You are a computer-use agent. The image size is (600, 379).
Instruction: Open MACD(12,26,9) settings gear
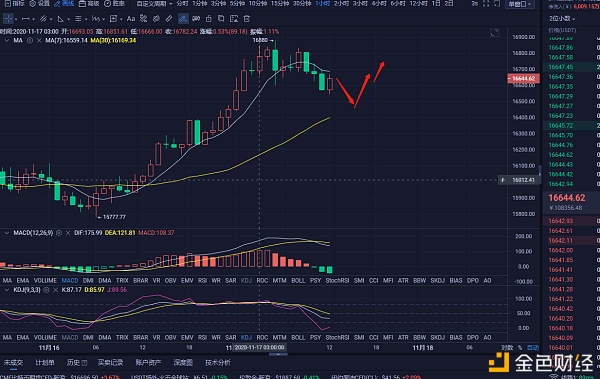(59, 233)
